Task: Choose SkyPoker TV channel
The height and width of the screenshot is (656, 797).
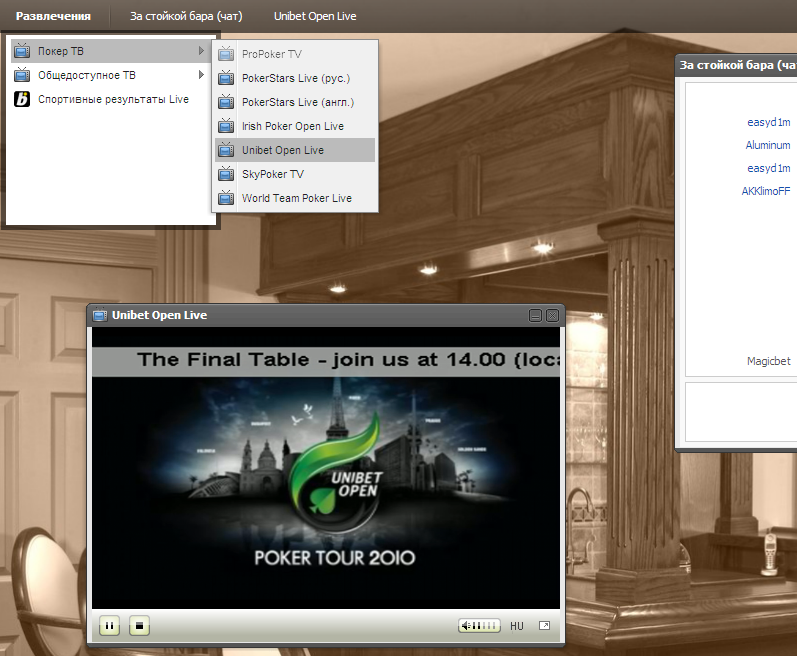Action: click(x=295, y=174)
